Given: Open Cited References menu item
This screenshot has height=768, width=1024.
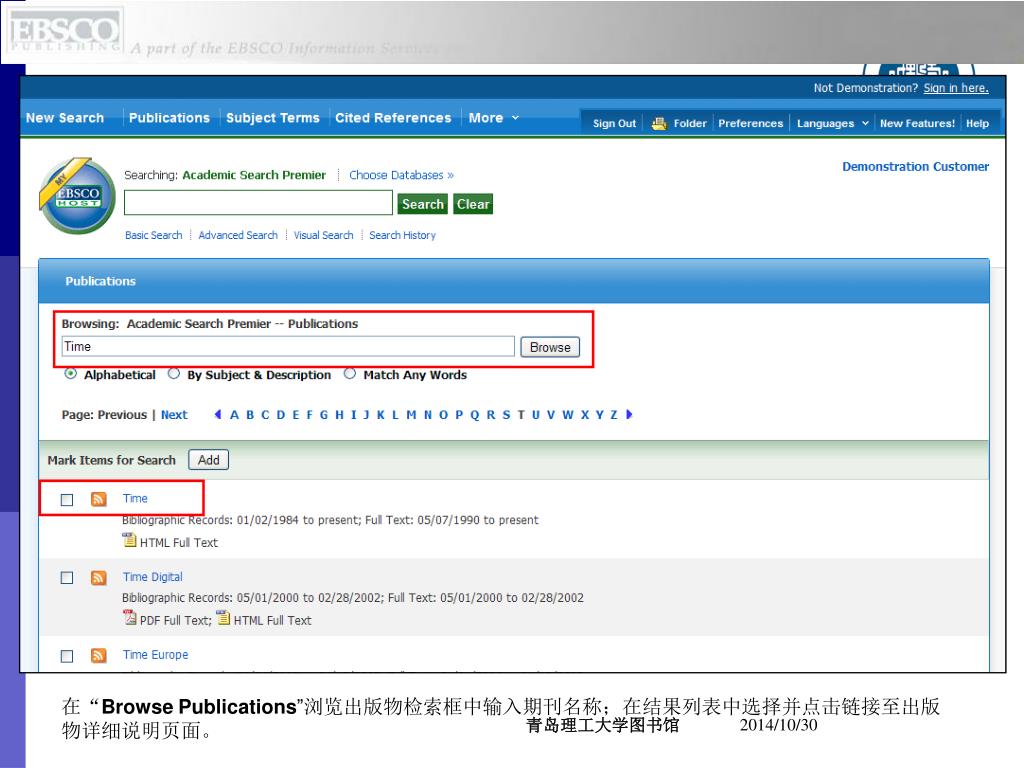Looking at the screenshot, I should click(393, 118).
